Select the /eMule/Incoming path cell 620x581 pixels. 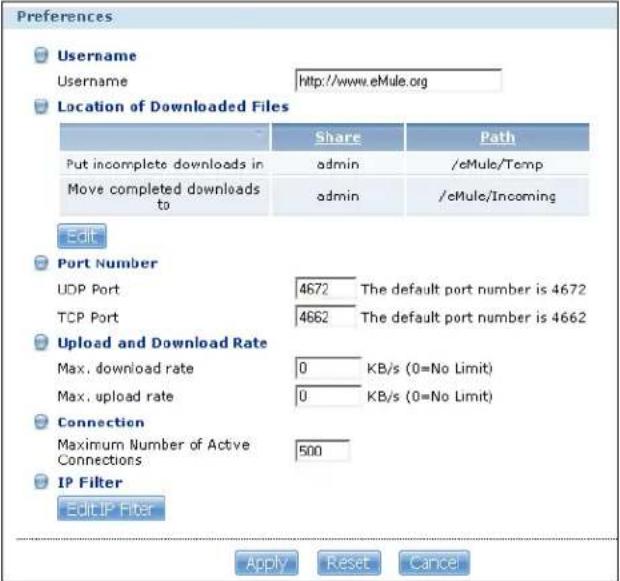pyautogui.click(x=497, y=196)
